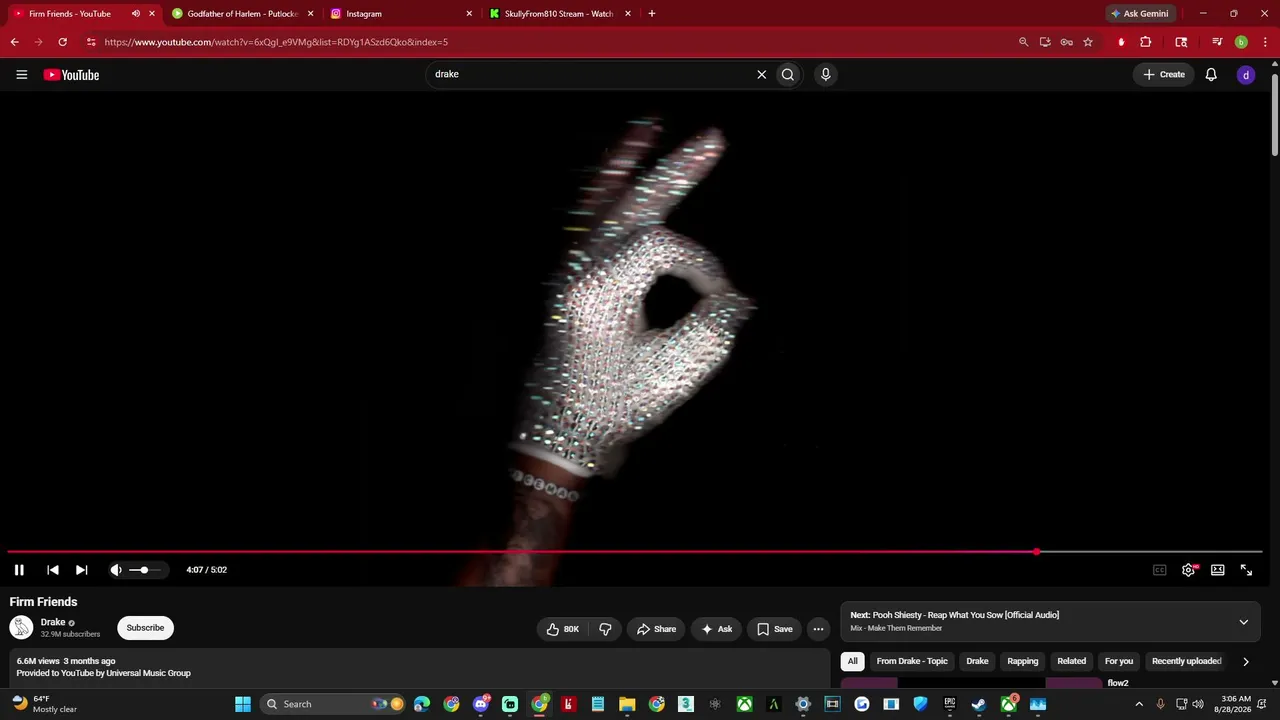Ask about this video
This screenshot has width=1280, height=720.
716,629
